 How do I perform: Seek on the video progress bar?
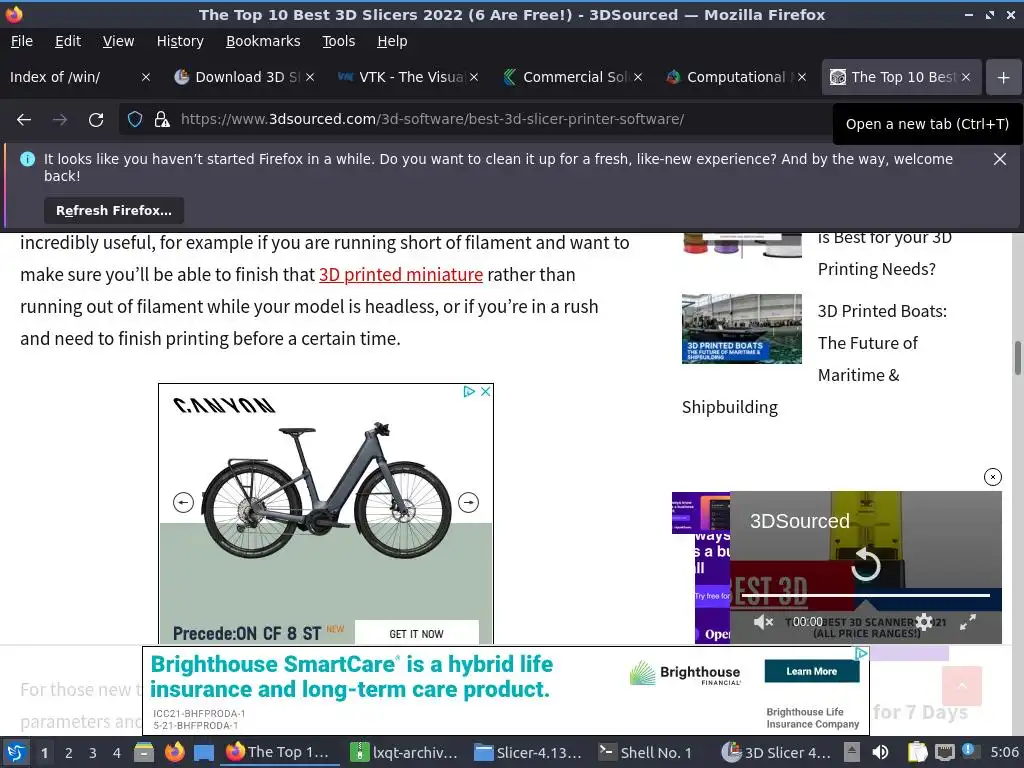[x=865, y=596]
